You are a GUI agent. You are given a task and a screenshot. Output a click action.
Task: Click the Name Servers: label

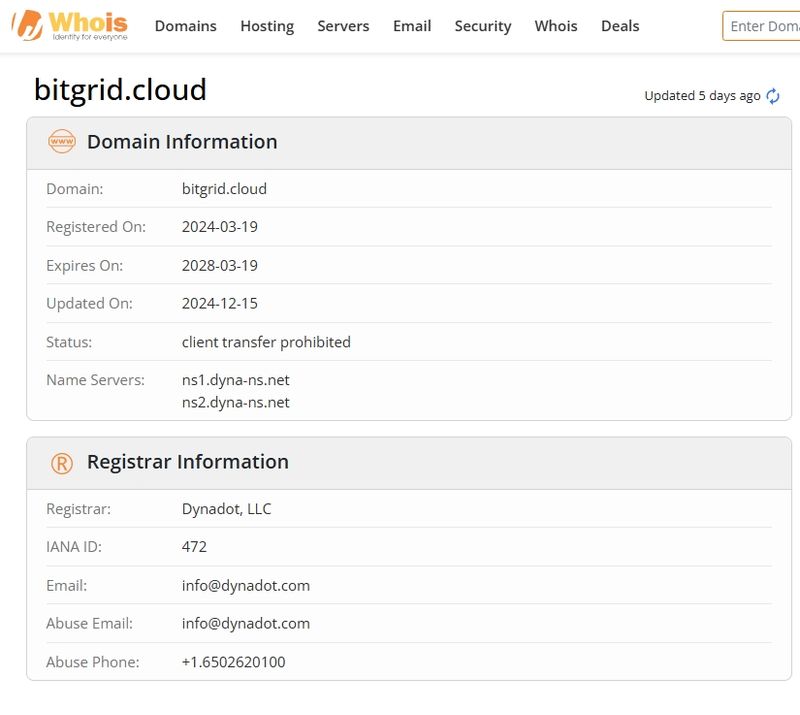tap(95, 380)
